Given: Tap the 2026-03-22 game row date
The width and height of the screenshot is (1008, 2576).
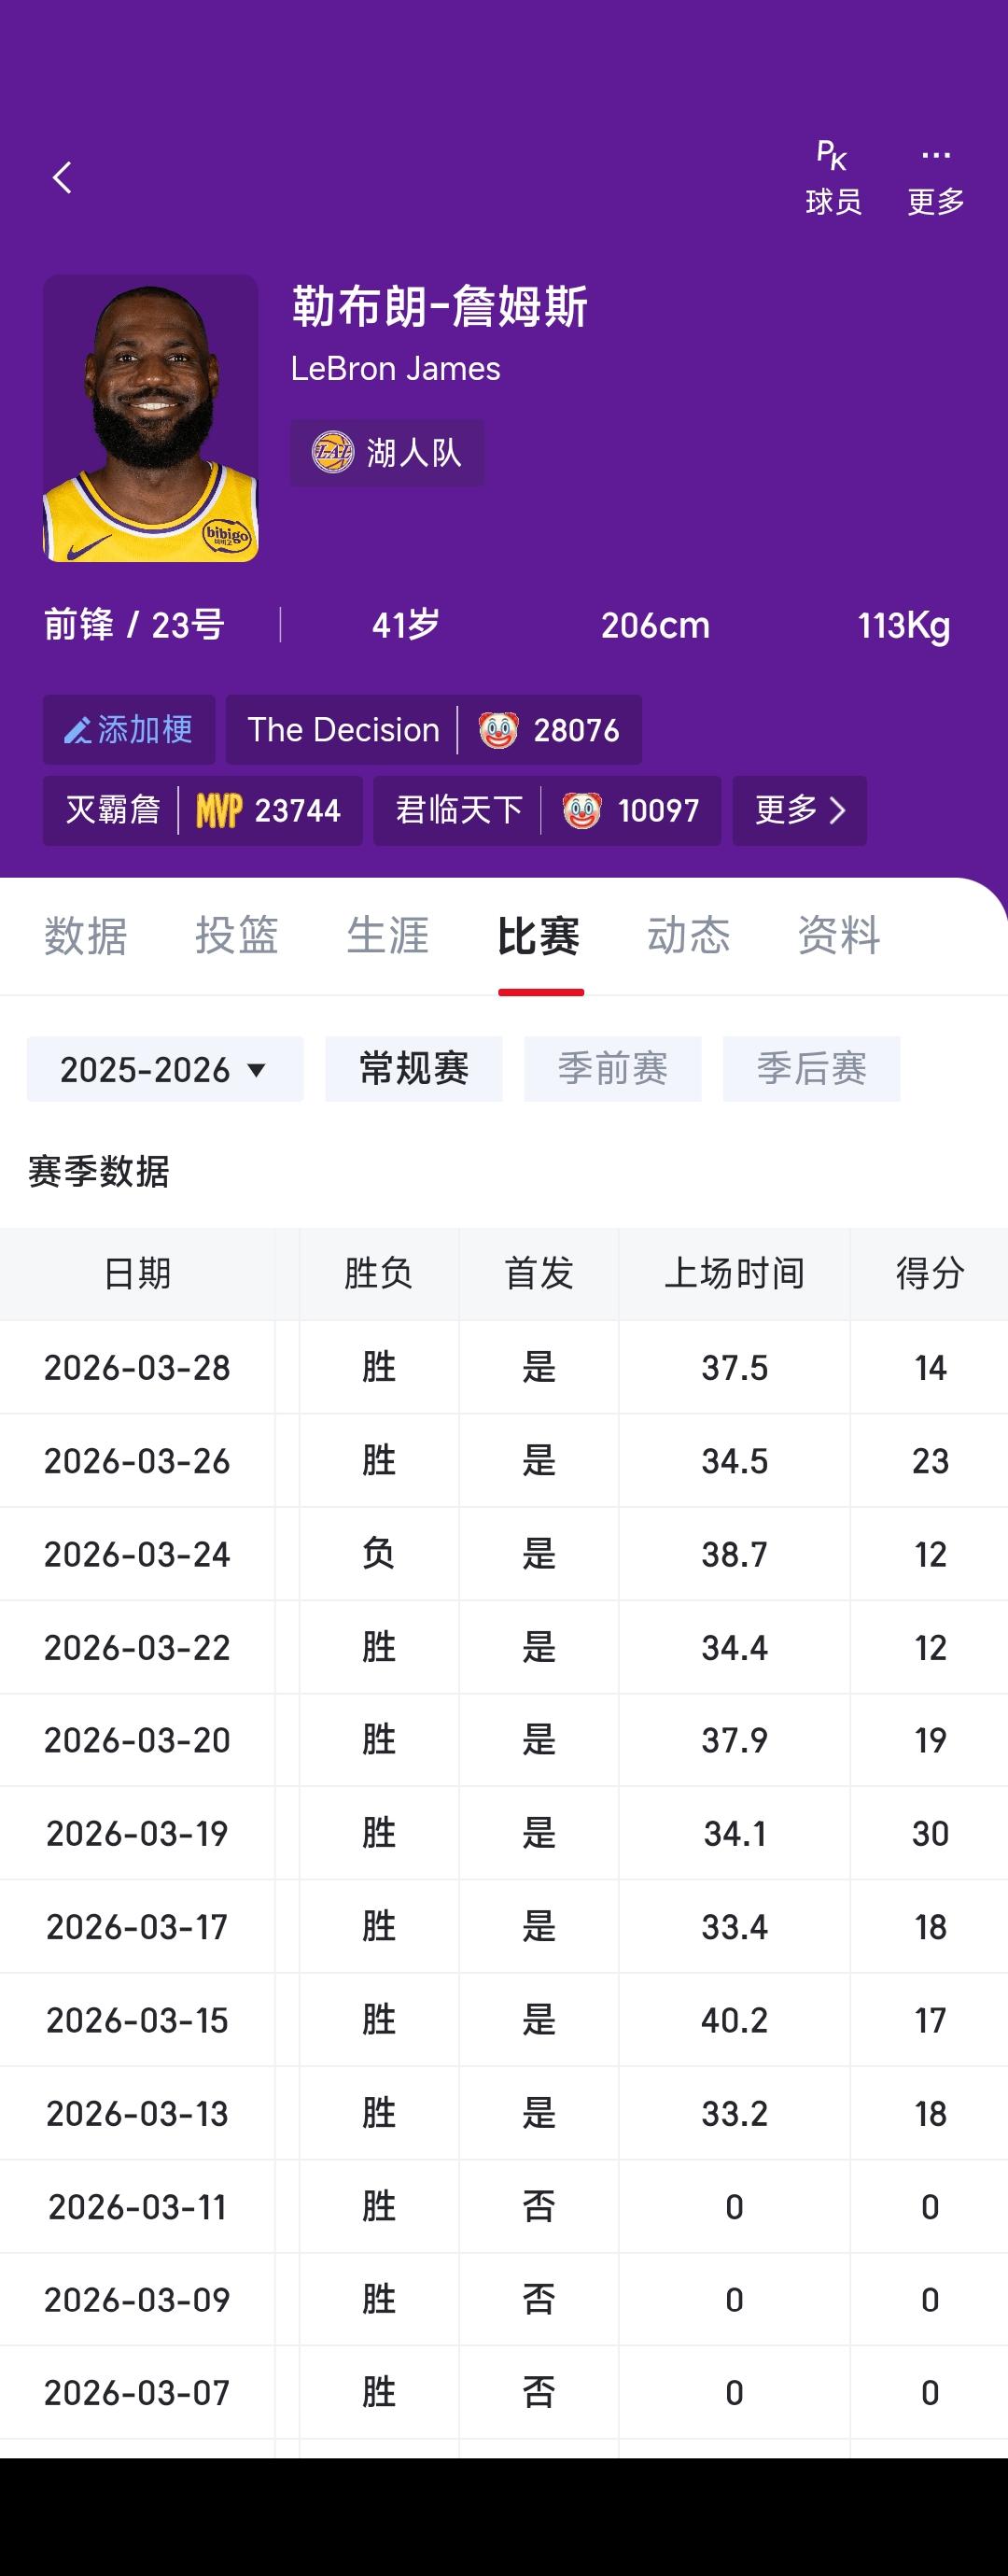Looking at the screenshot, I should 137,1647.
